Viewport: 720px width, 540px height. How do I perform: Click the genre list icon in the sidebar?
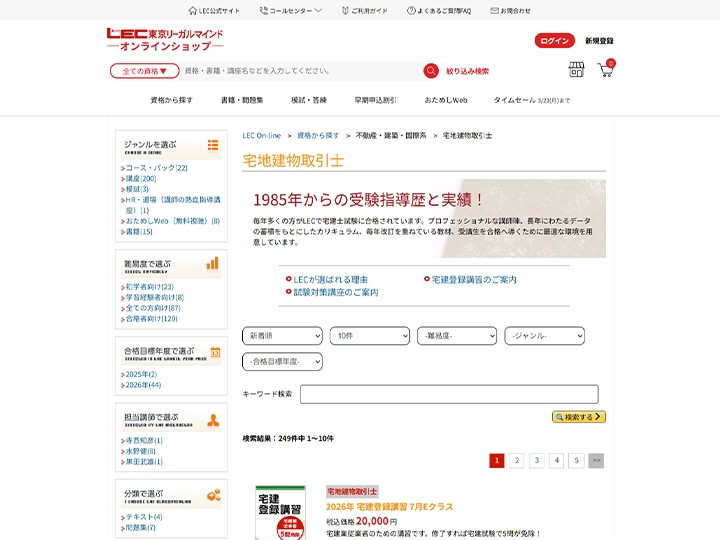click(213, 145)
